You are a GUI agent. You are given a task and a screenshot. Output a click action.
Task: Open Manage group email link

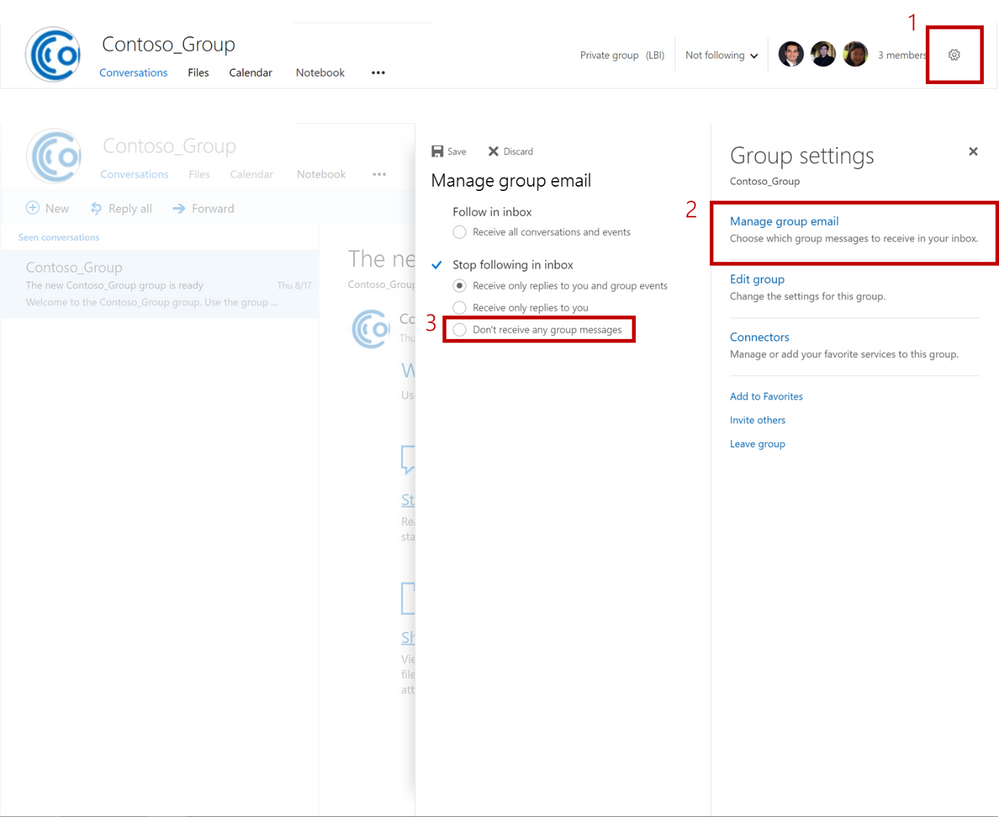(784, 221)
